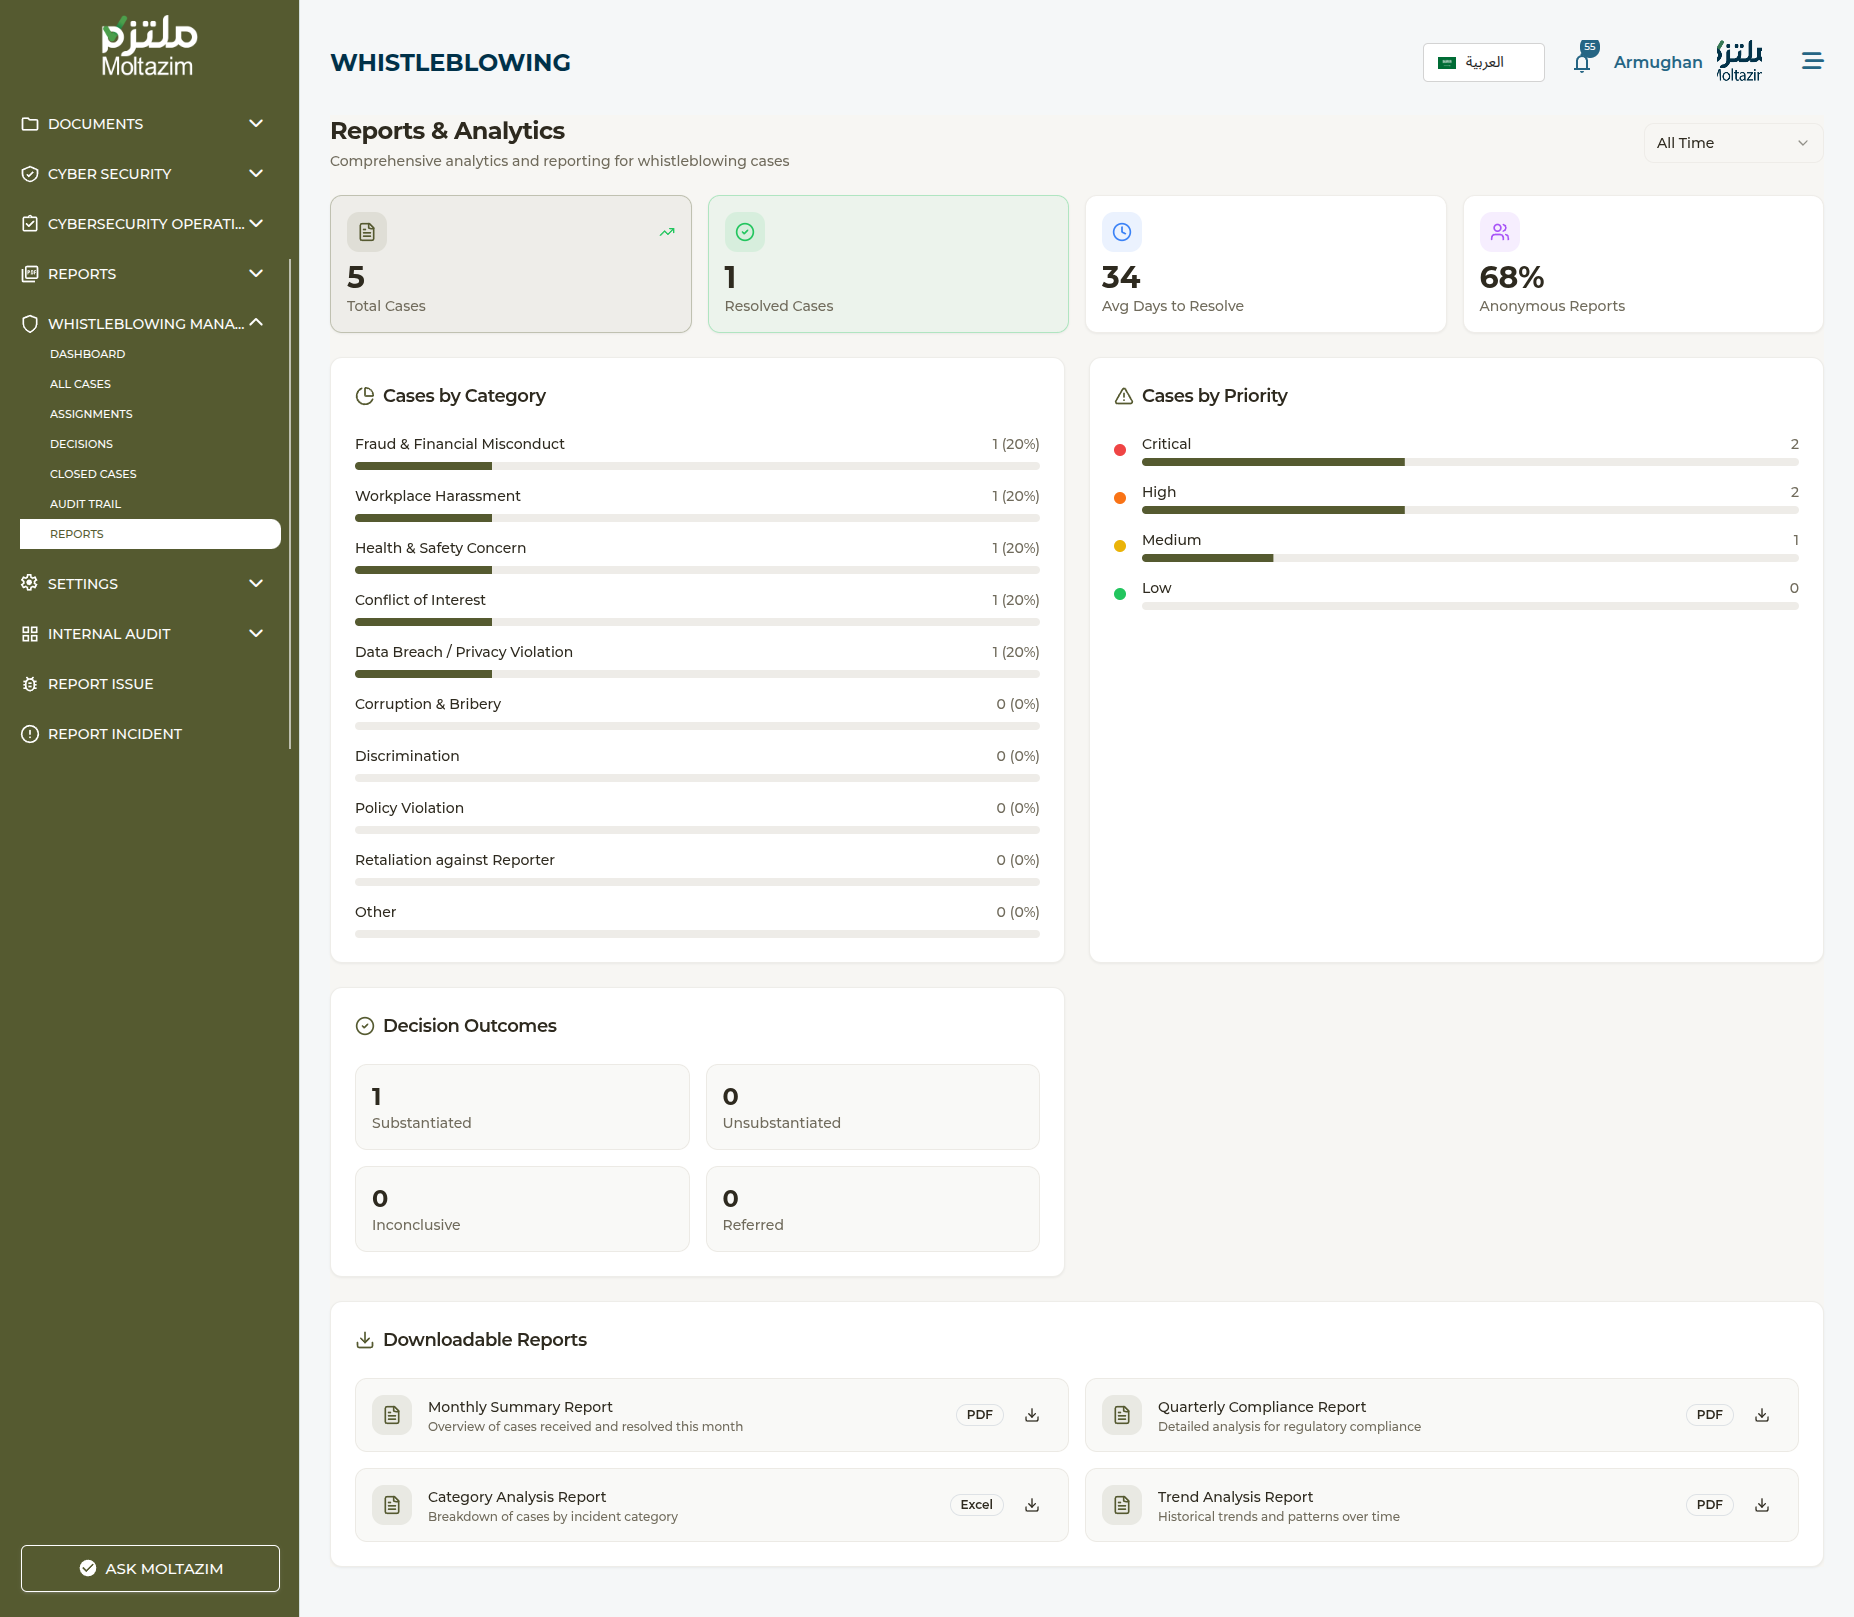
Task: Open the All Time period dropdown
Action: [1732, 143]
